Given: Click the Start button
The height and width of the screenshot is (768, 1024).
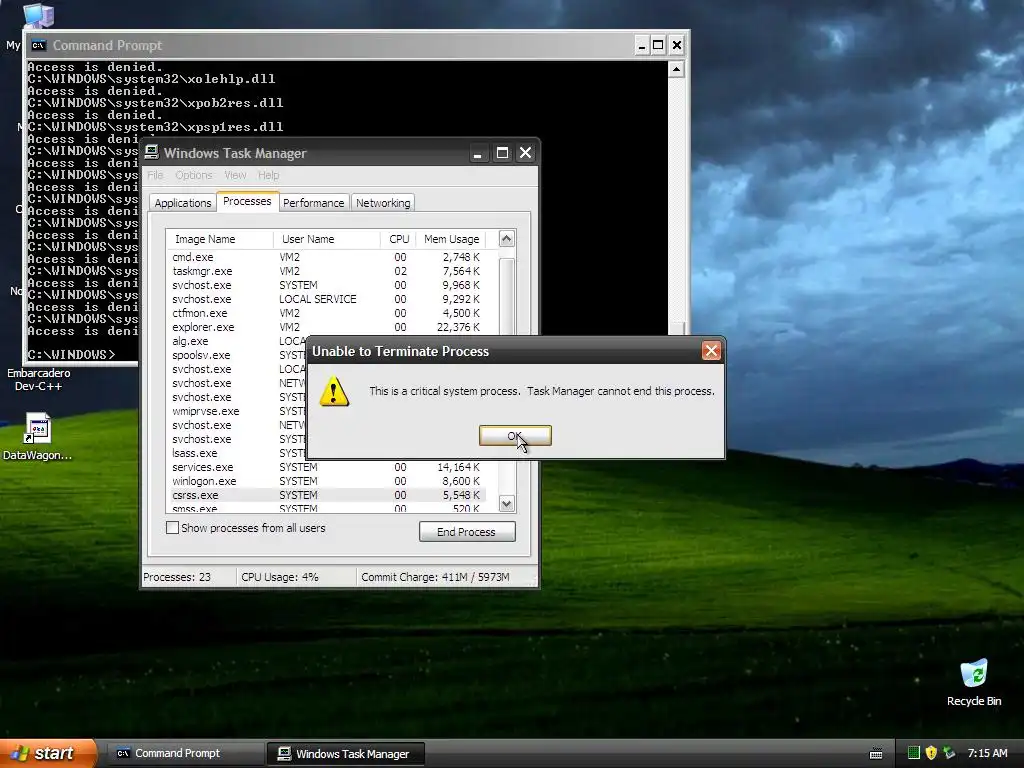Looking at the screenshot, I should pos(48,753).
